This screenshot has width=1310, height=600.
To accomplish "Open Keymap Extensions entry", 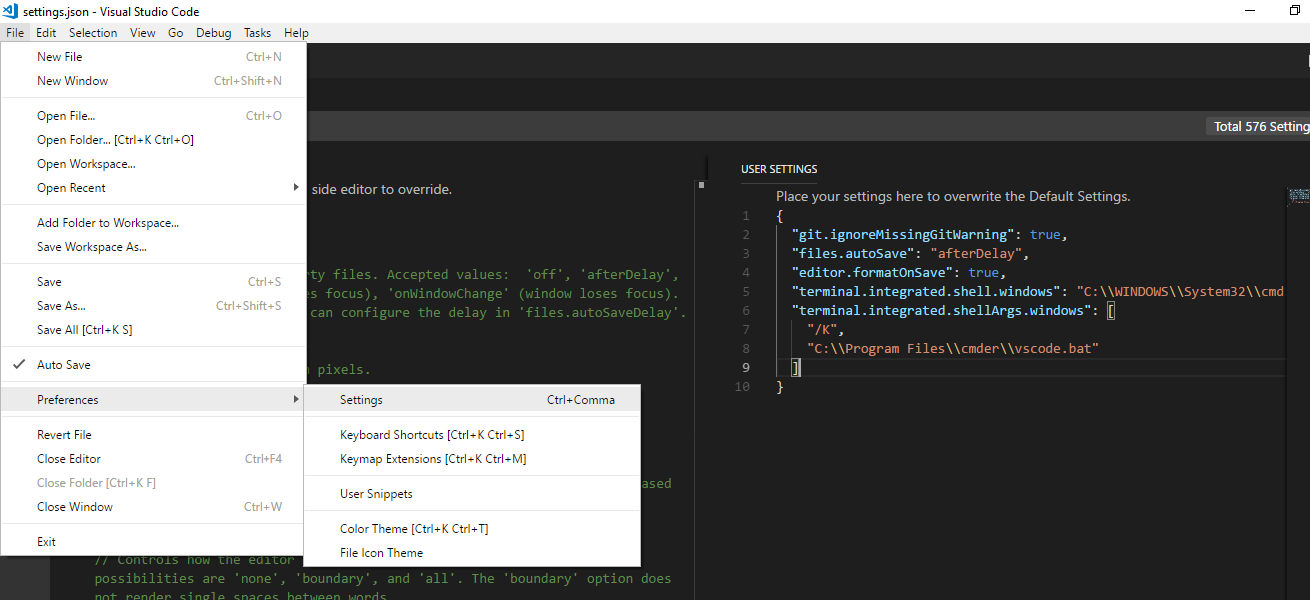I will coord(472,459).
